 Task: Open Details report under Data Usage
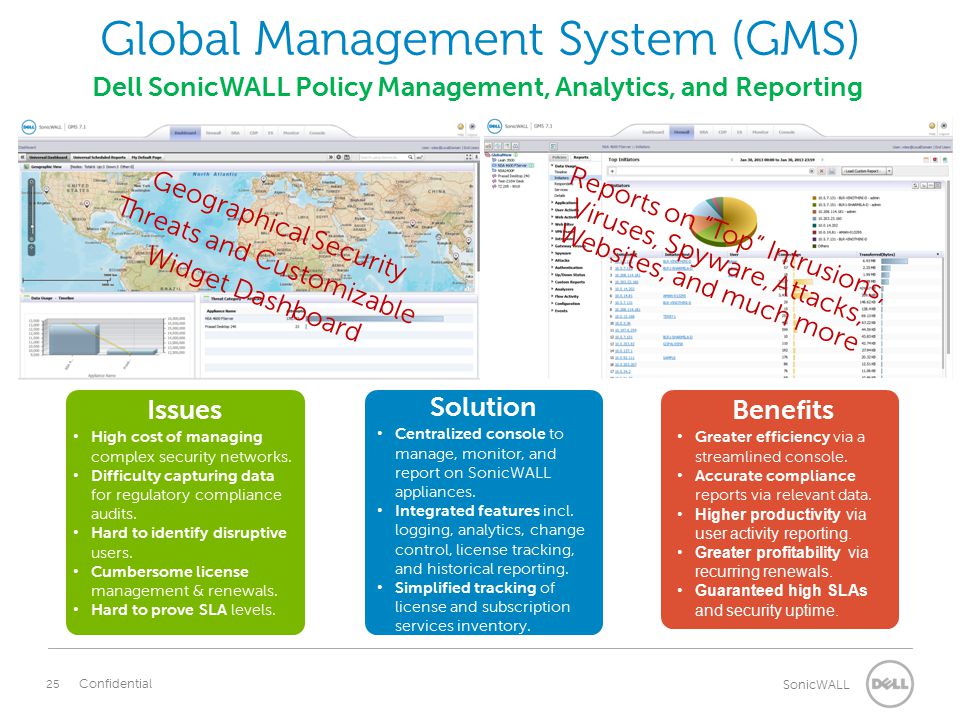(x=560, y=195)
